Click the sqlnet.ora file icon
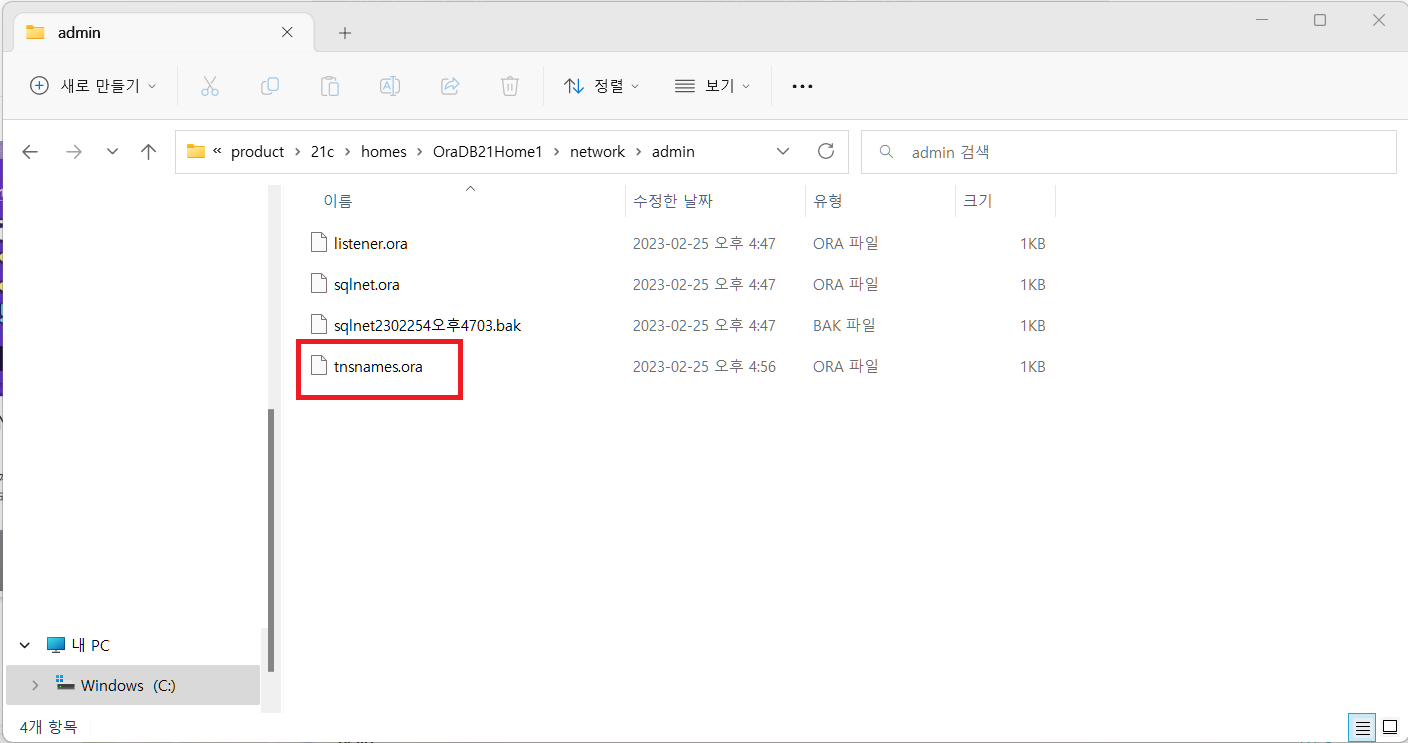This screenshot has width=1408, height=743. pos(319,284)
